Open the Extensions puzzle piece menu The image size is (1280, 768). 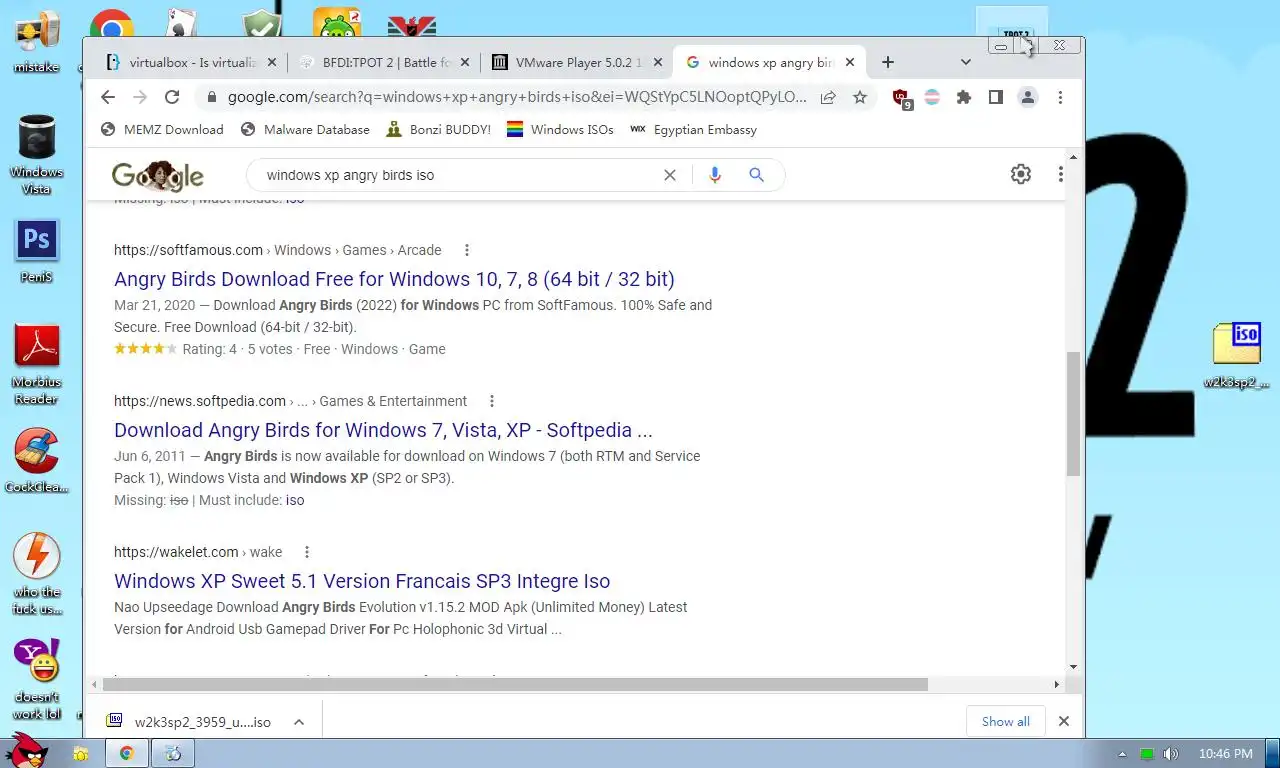(964, 97)
